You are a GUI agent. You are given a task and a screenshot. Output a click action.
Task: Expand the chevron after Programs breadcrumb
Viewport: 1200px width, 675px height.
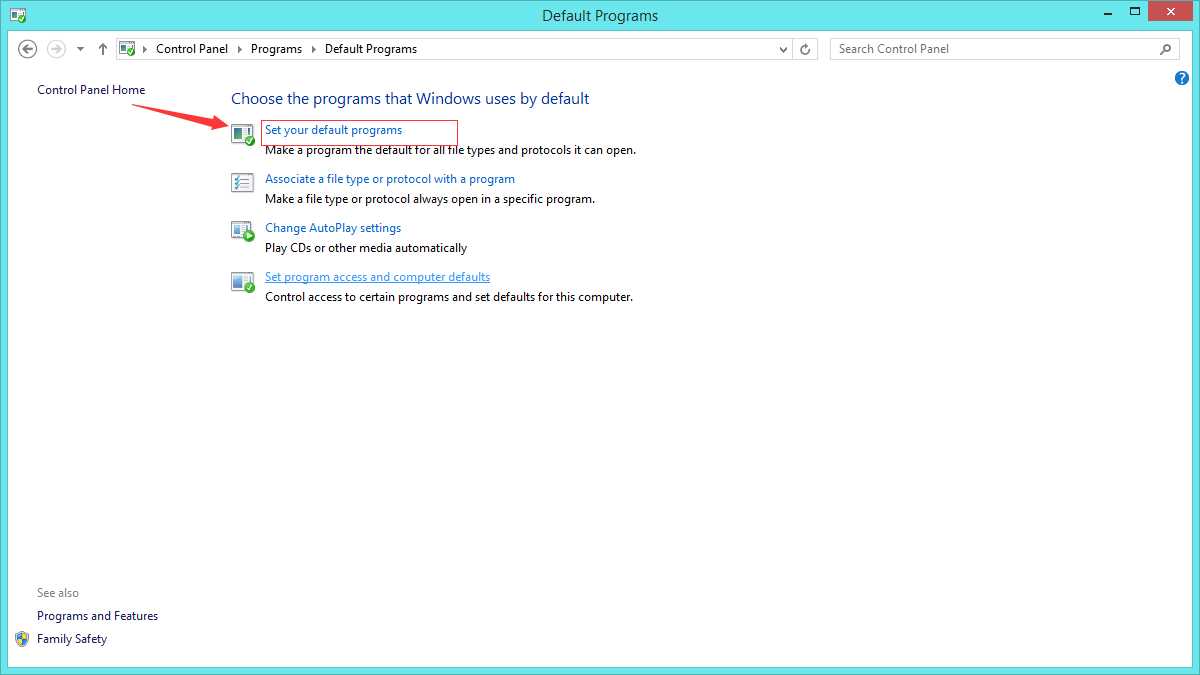[x=313, y=48]
